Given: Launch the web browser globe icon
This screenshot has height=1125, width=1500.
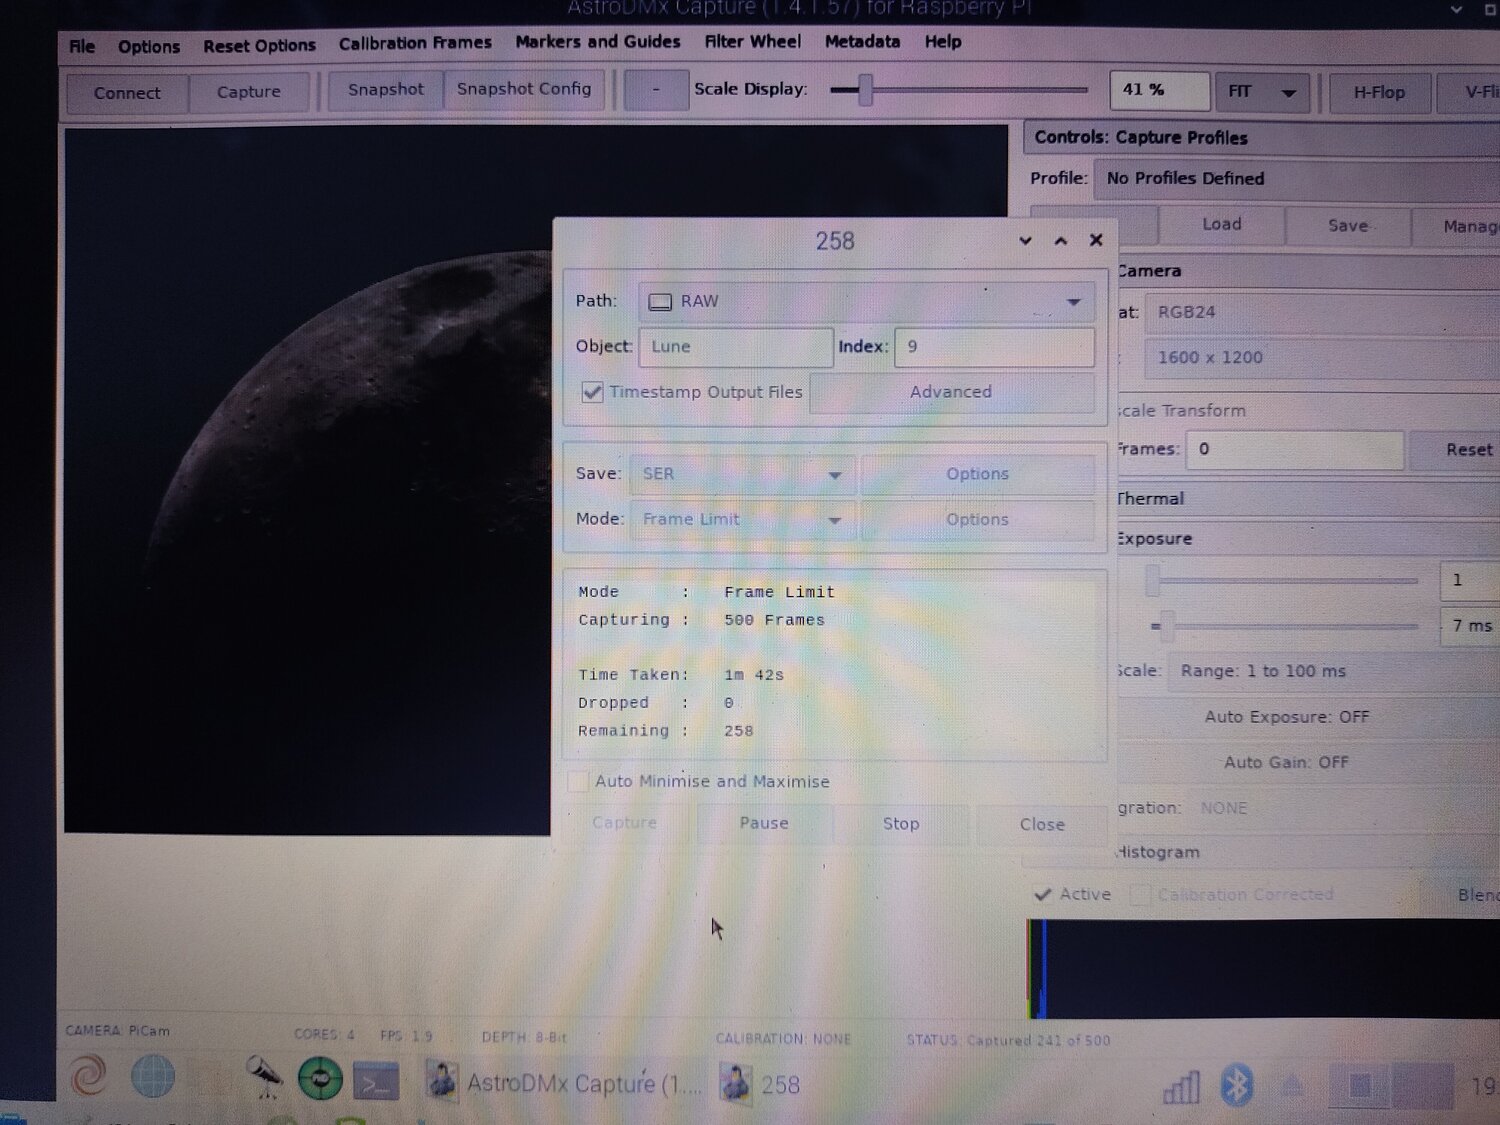Looking at the screenshot, I should [x=153, y=1077].
